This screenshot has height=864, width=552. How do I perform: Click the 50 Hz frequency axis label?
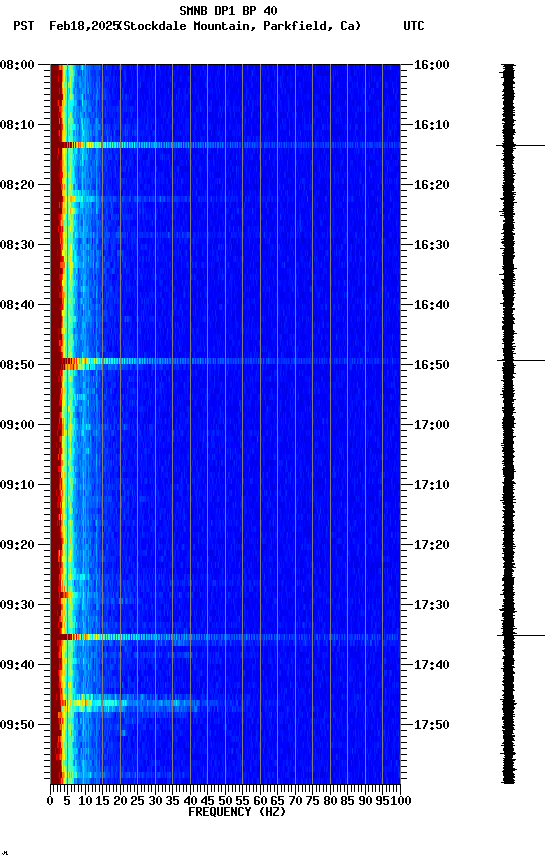point(225,801)
